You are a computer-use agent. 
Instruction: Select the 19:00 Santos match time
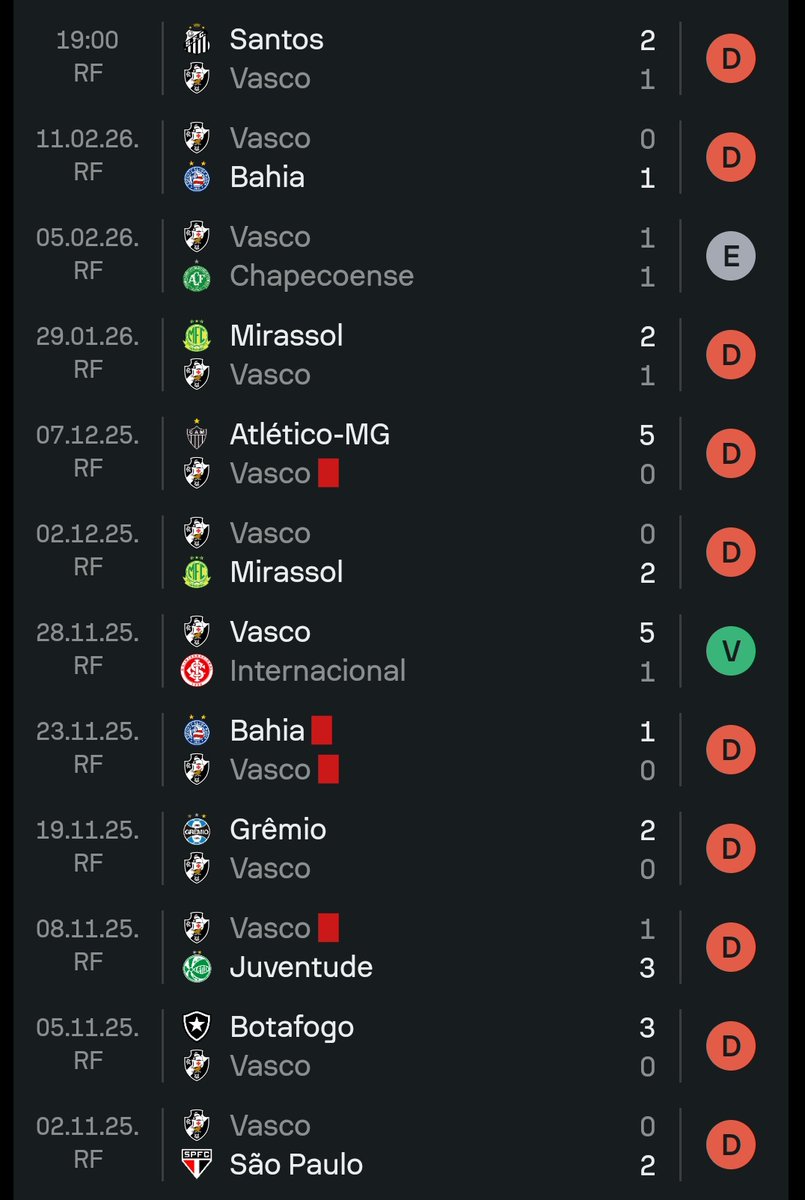point(87,40)
